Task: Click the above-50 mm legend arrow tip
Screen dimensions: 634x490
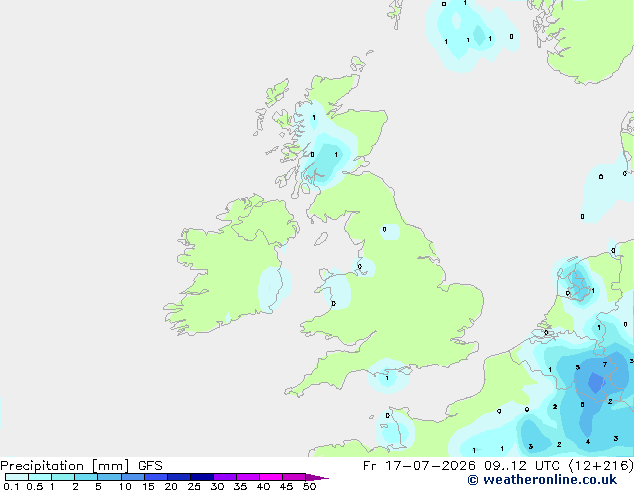Action: 317,477
